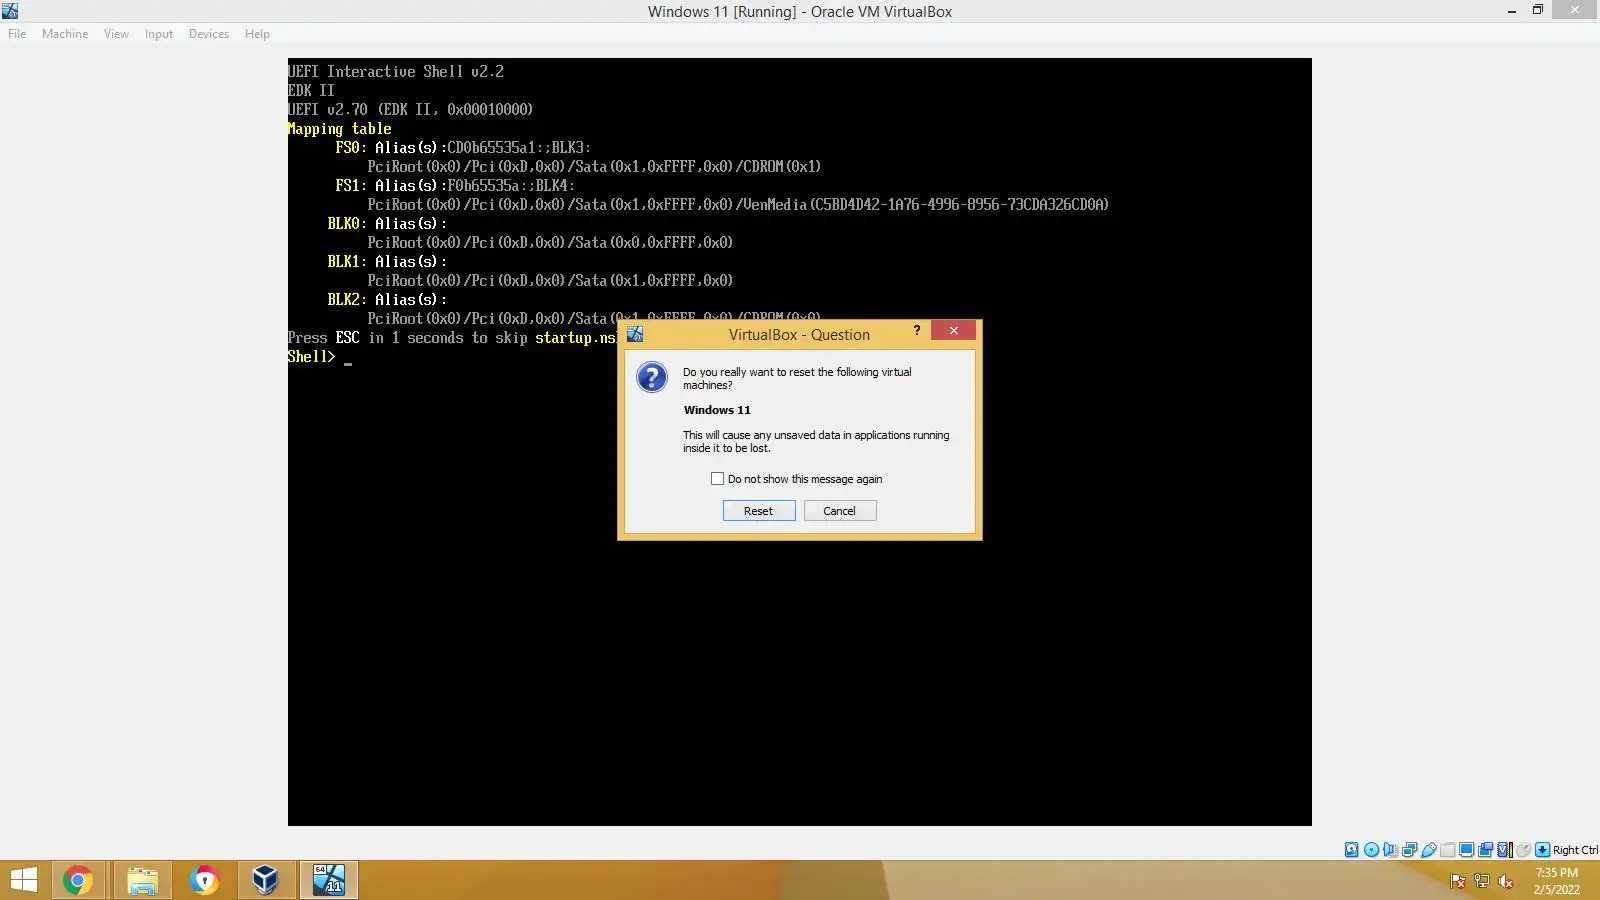The image size is (1600, 900).
Task: Click the 'Do you really want to reset' message
Action: (x=797, y=378)
